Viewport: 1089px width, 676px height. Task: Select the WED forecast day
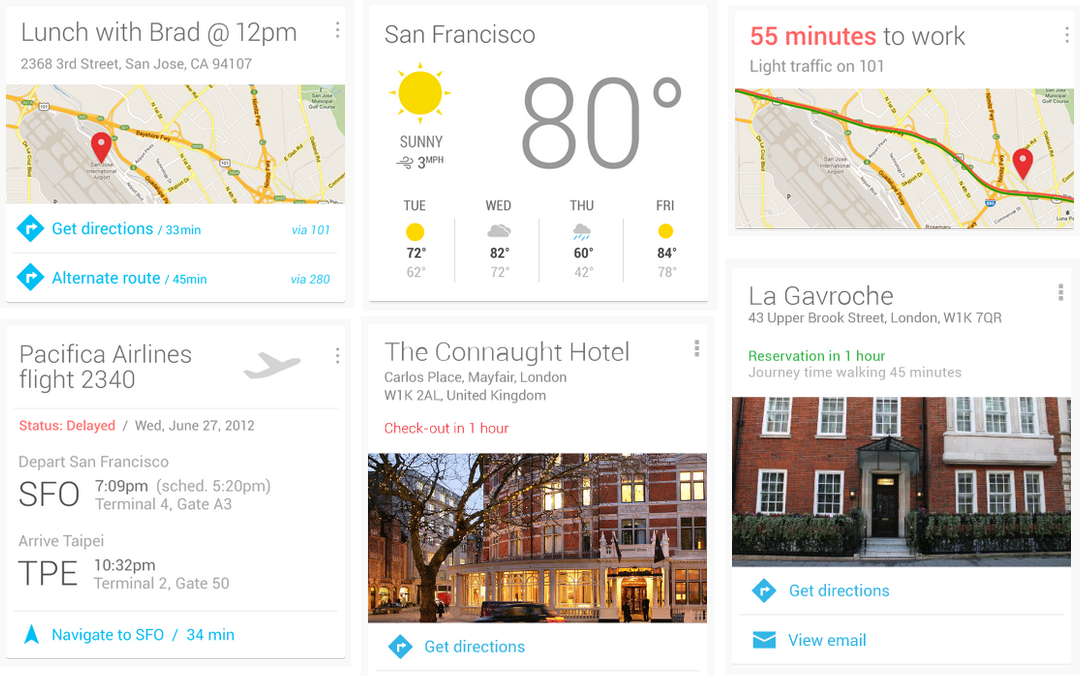click(498, 238)
